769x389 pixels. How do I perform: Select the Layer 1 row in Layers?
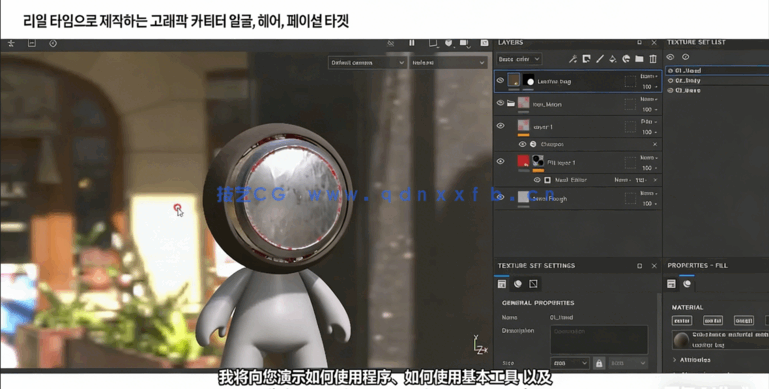coord(578,126)
